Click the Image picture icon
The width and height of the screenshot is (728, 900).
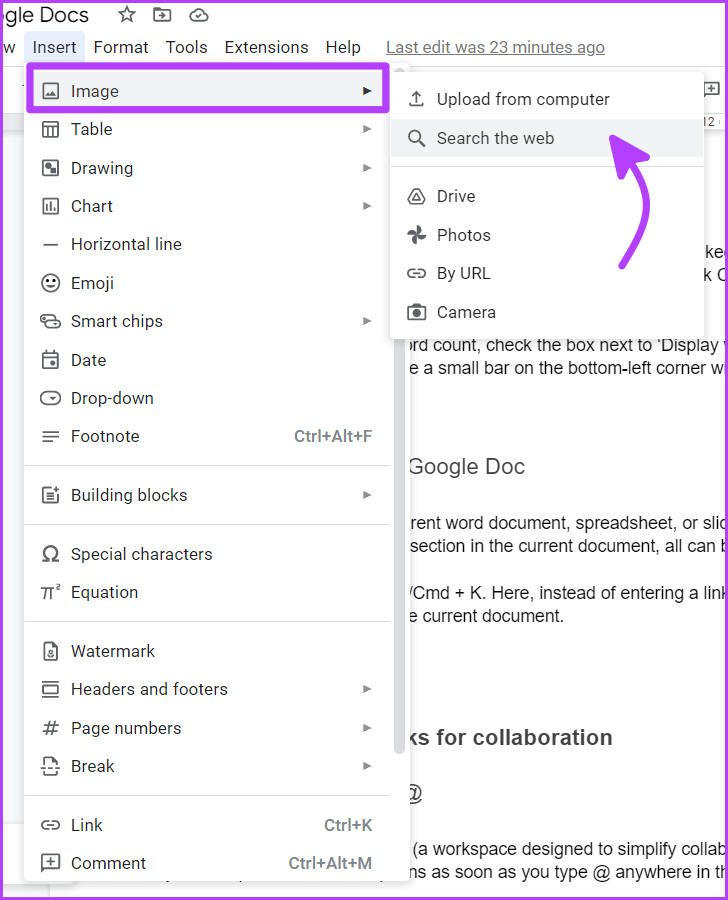[51, 91]
